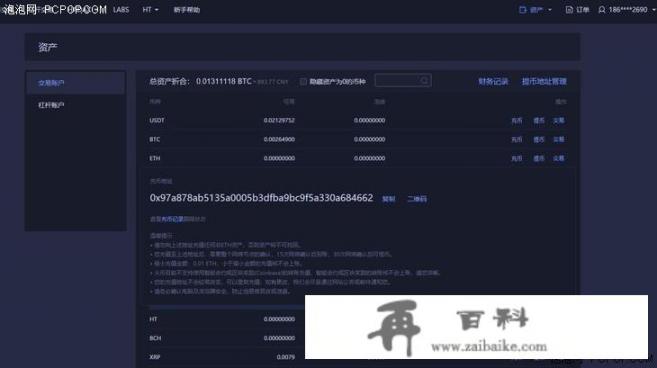Open the 资产 wallet icon in header
This screenshot has width=657, height=368.
coord(522,10)
